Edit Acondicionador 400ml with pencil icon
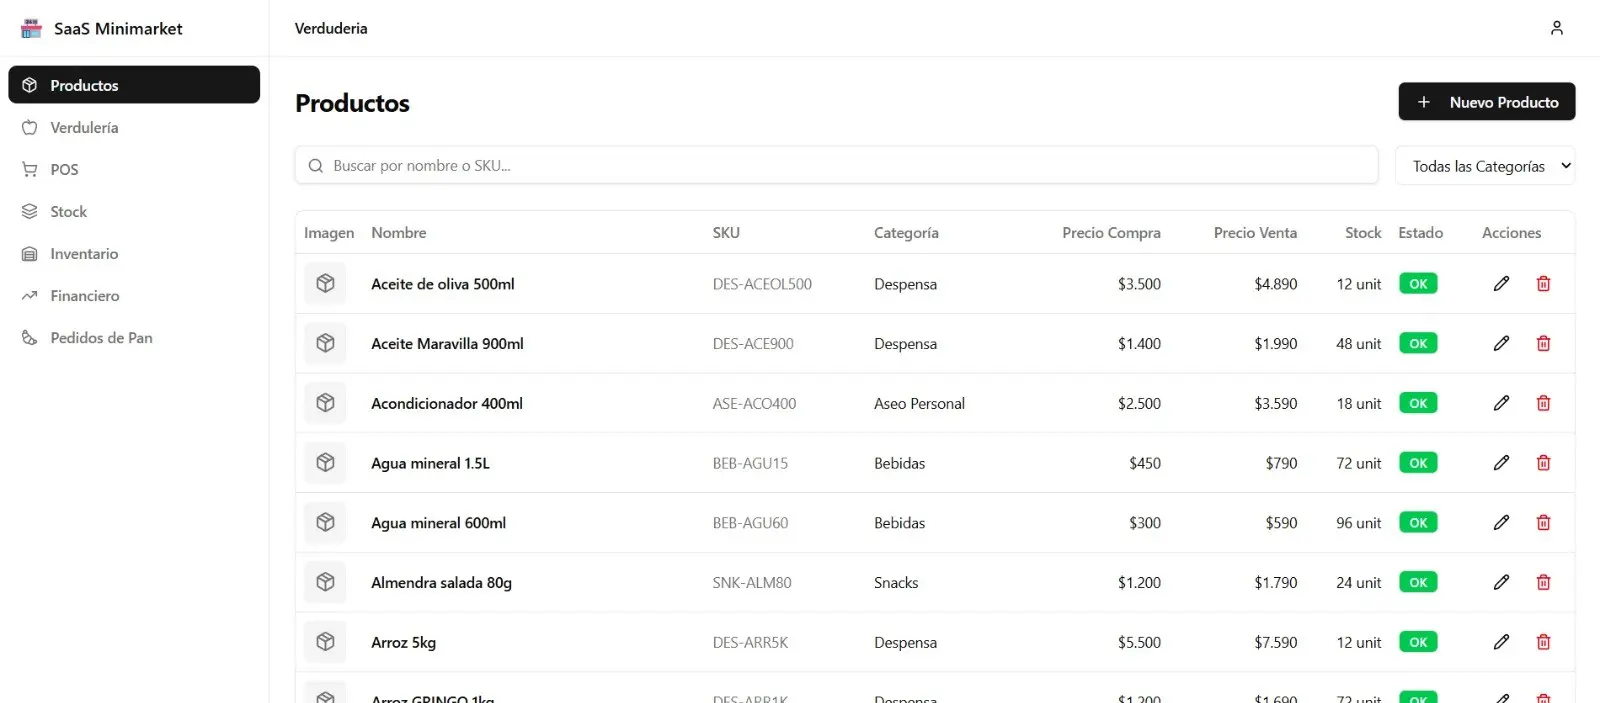Image resolution: width=1600 pixels, height=703 pixels. click(x=1501, y=403)
